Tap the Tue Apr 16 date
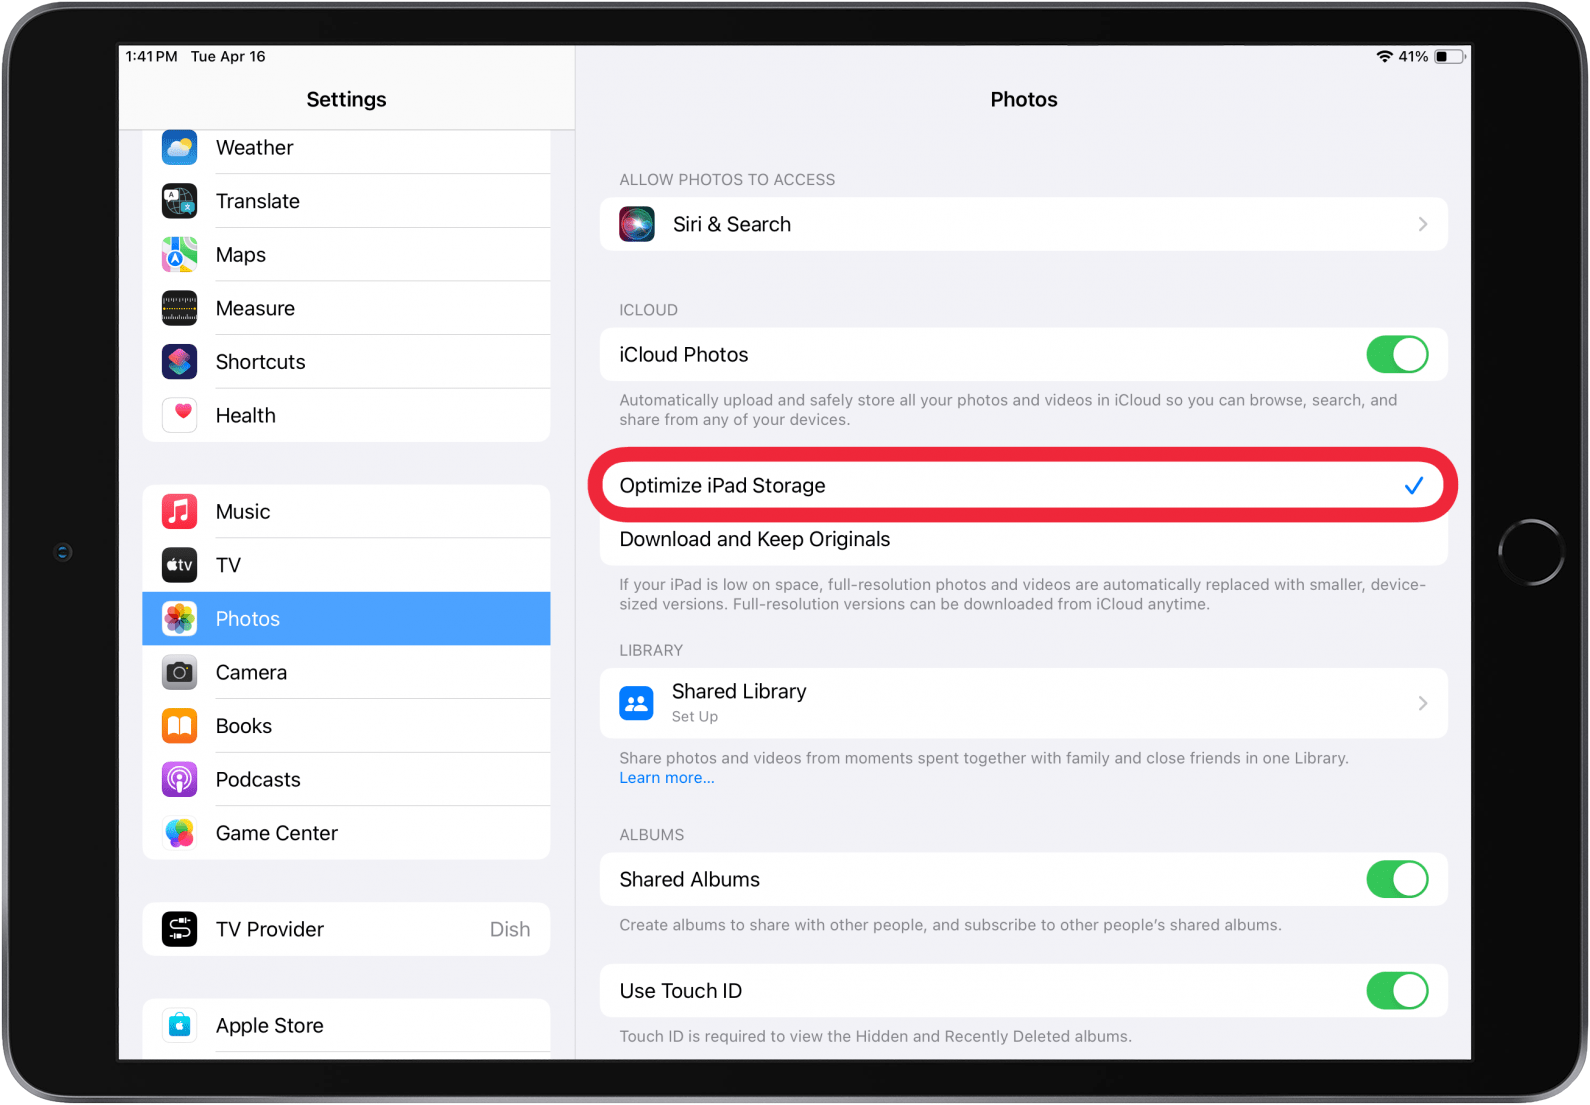Image resolution: width=1590 pixels, height=1105 pixels. [228, 57]
